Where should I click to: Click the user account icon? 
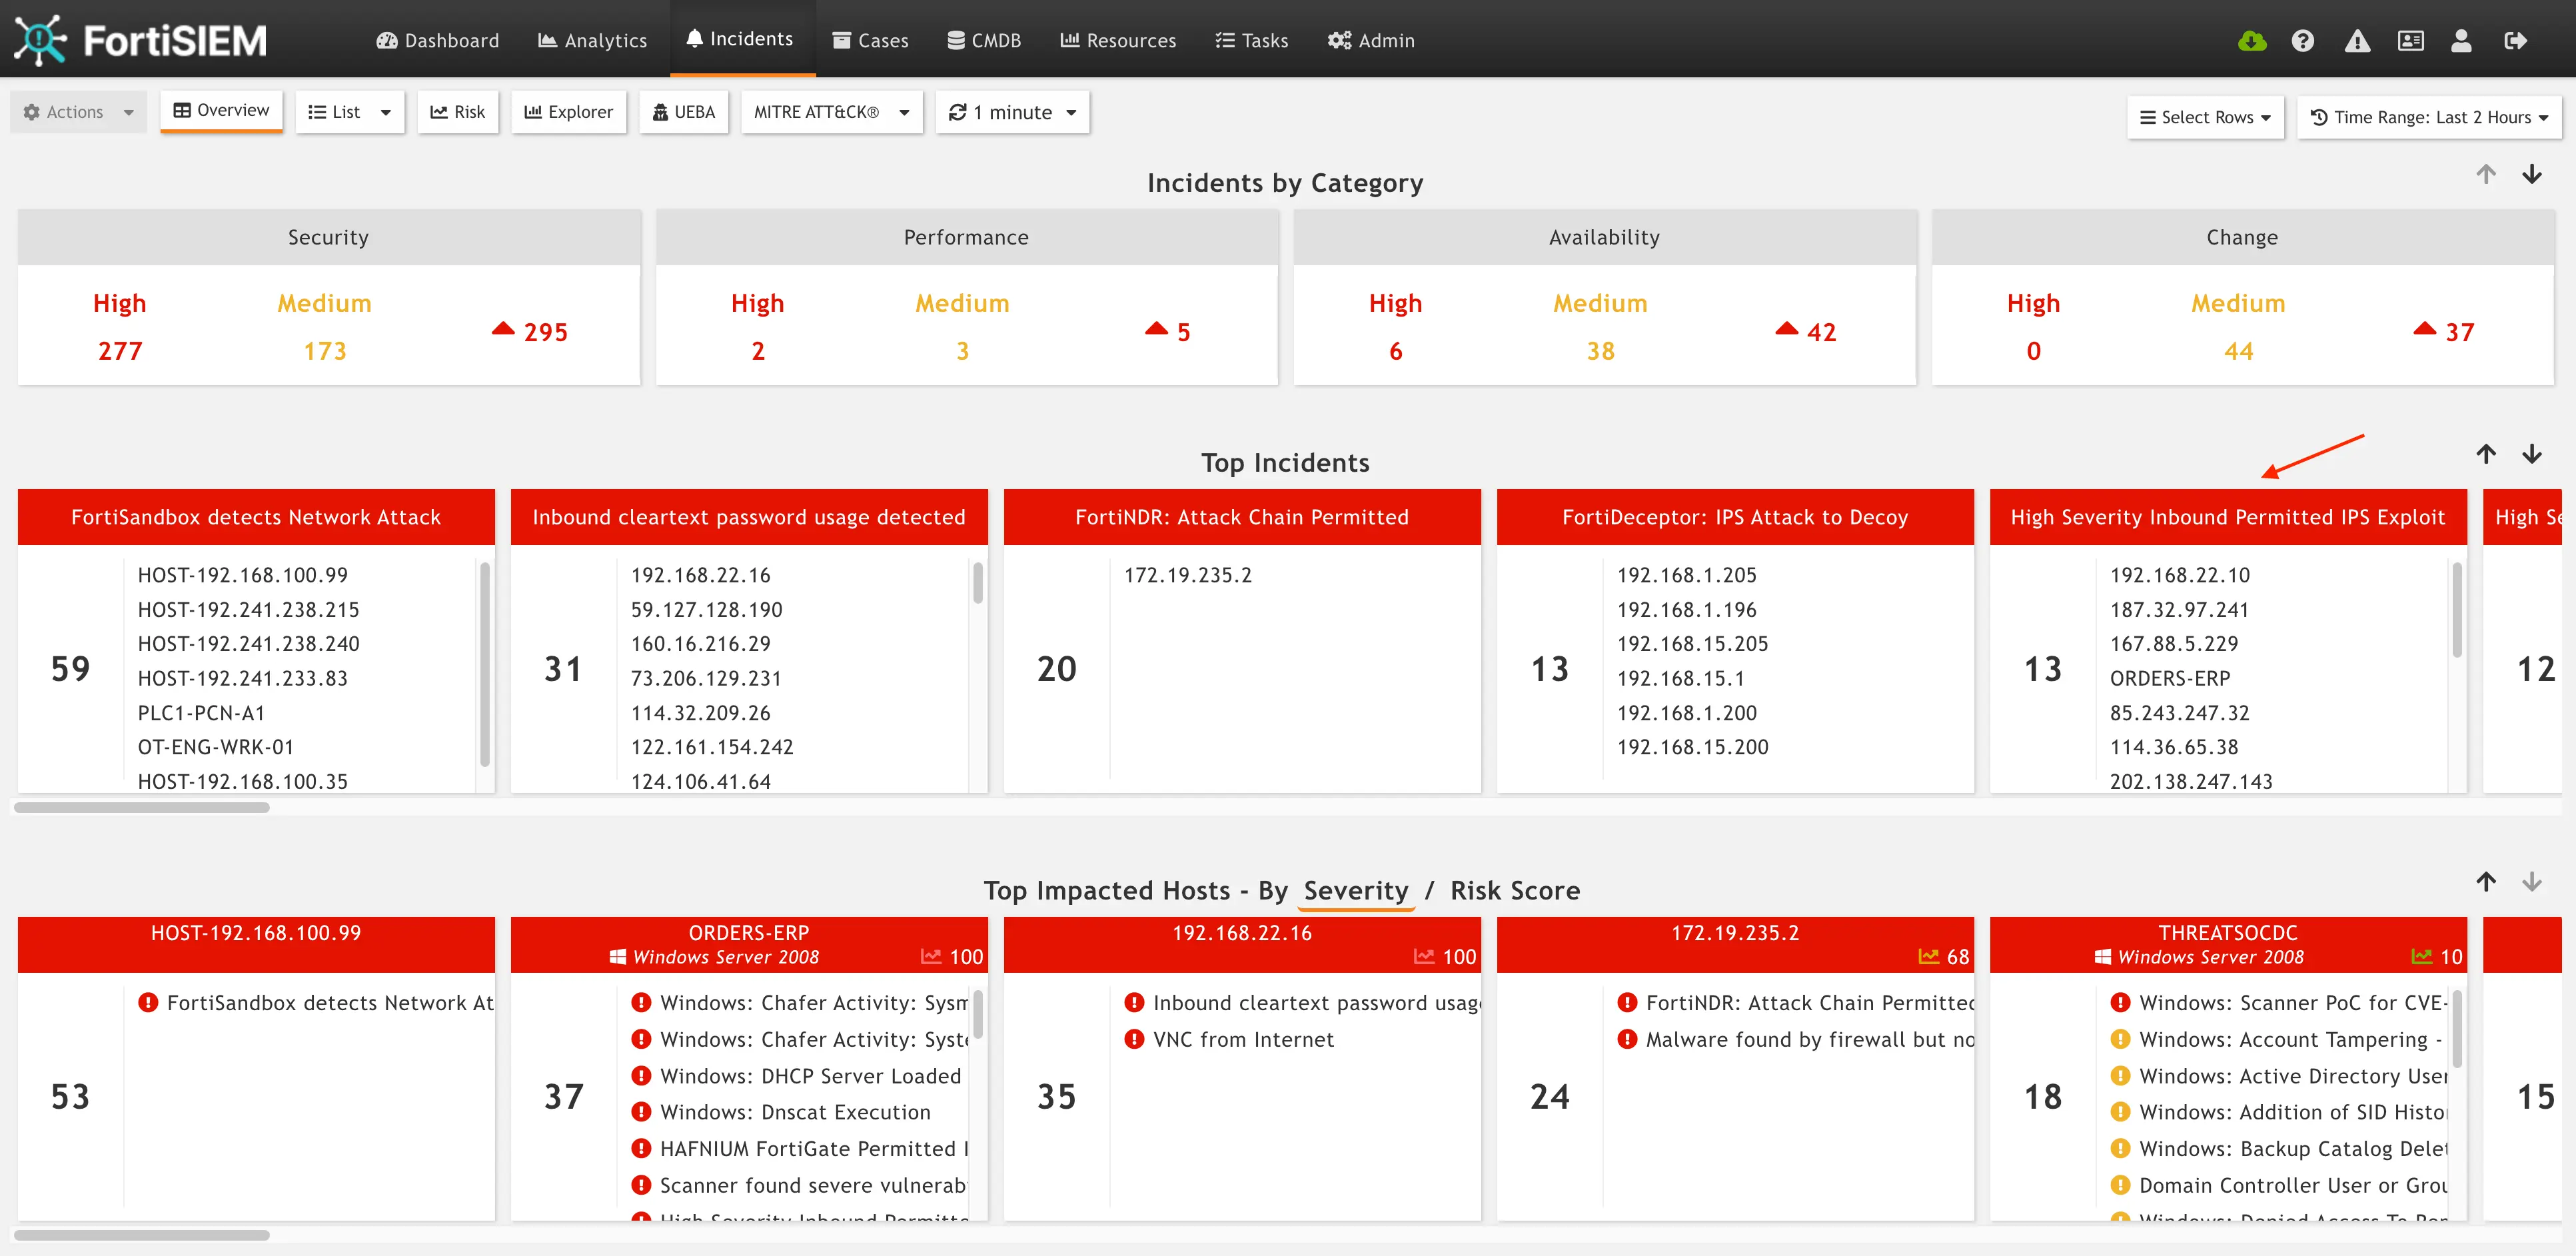point(2461,41)
